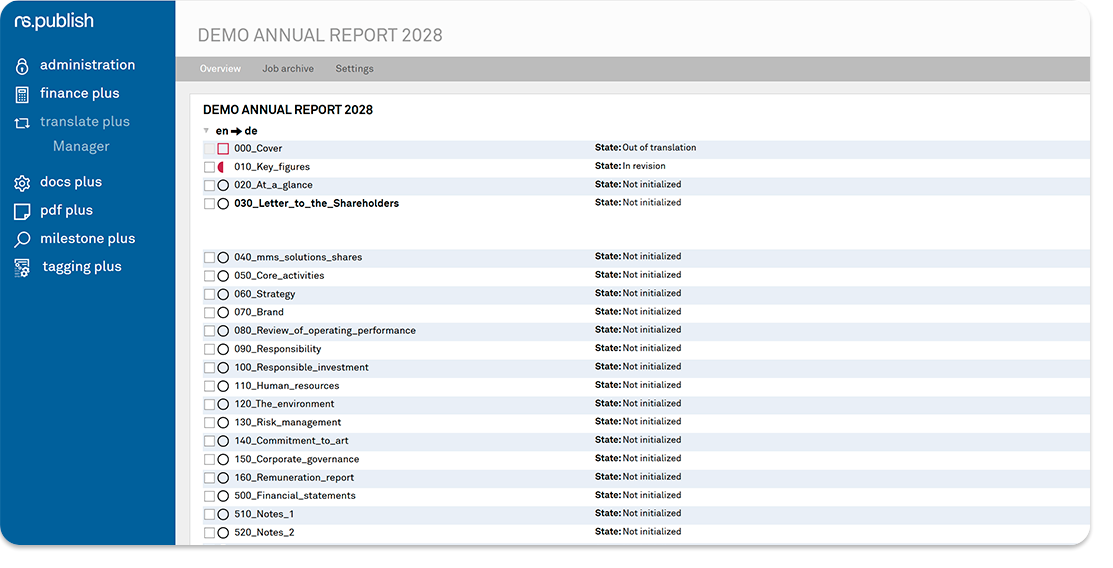Tick the checkbox for 020_At_a_glance
The height and width of the screenshot is (568, 1113).
209,186
